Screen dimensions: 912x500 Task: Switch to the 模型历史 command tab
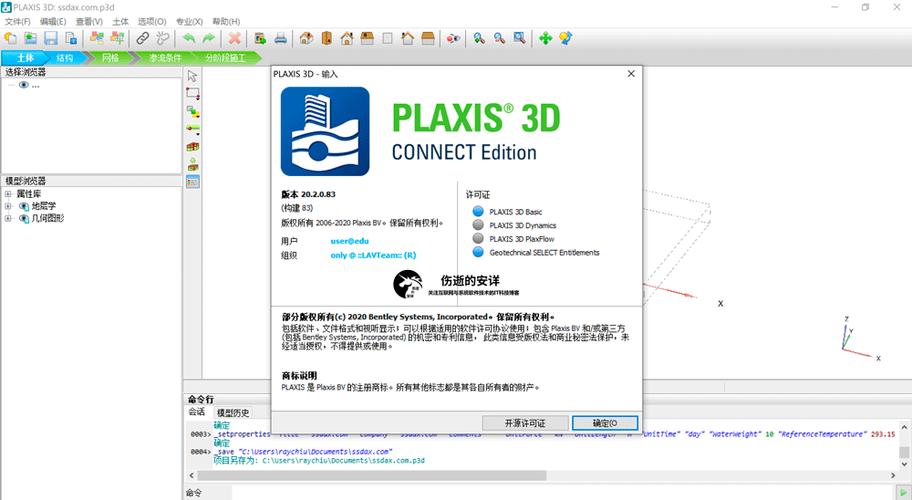(x=233, y=412)
